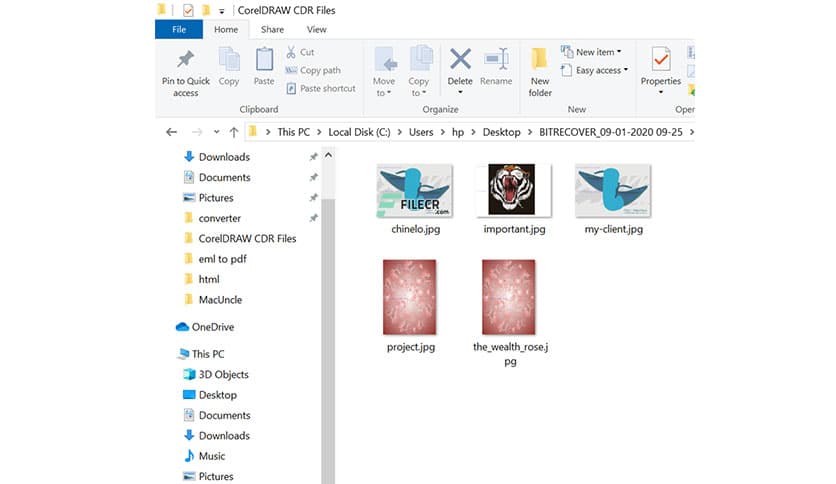Open Downloads under This PC
836x484 pixels.
(x=217, y=435)
